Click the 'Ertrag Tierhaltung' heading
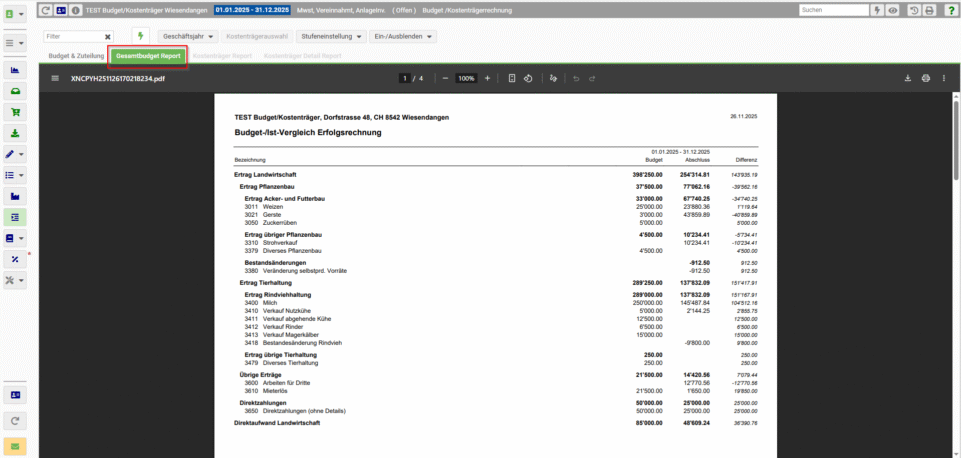The image size is (961, 458). (x=265, y=283)
